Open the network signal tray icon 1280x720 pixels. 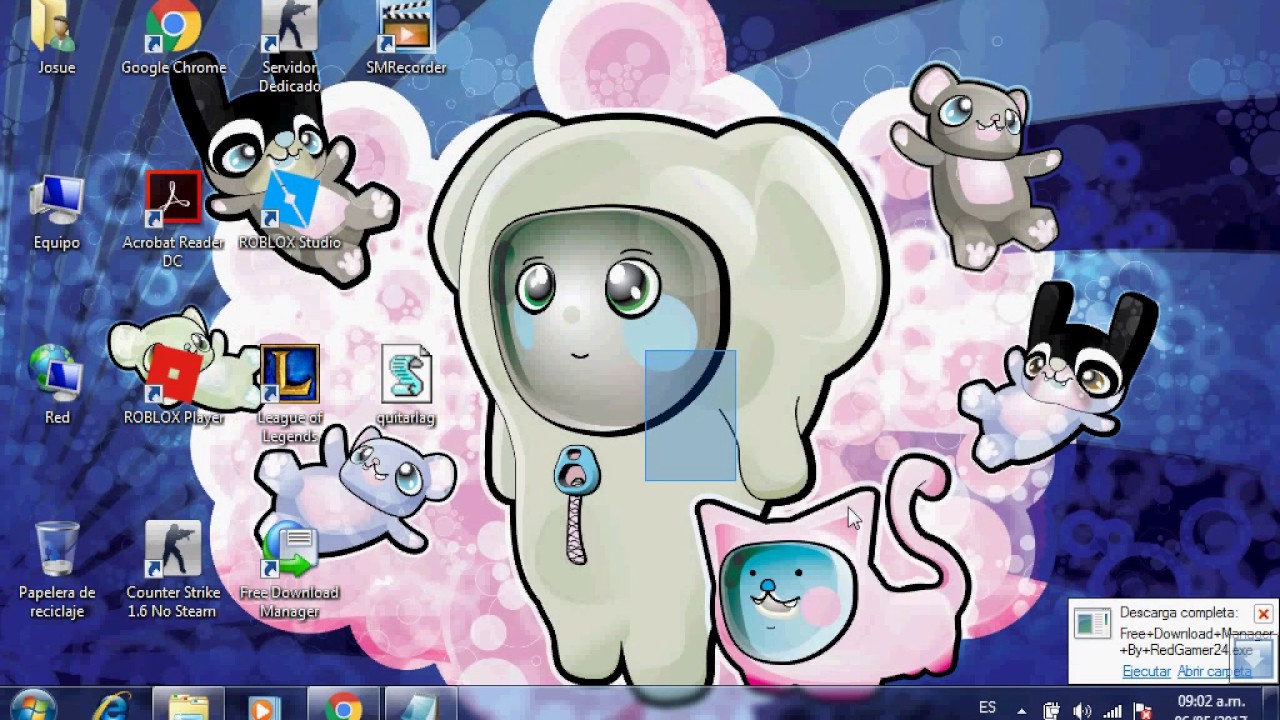tap(1112, 711)
